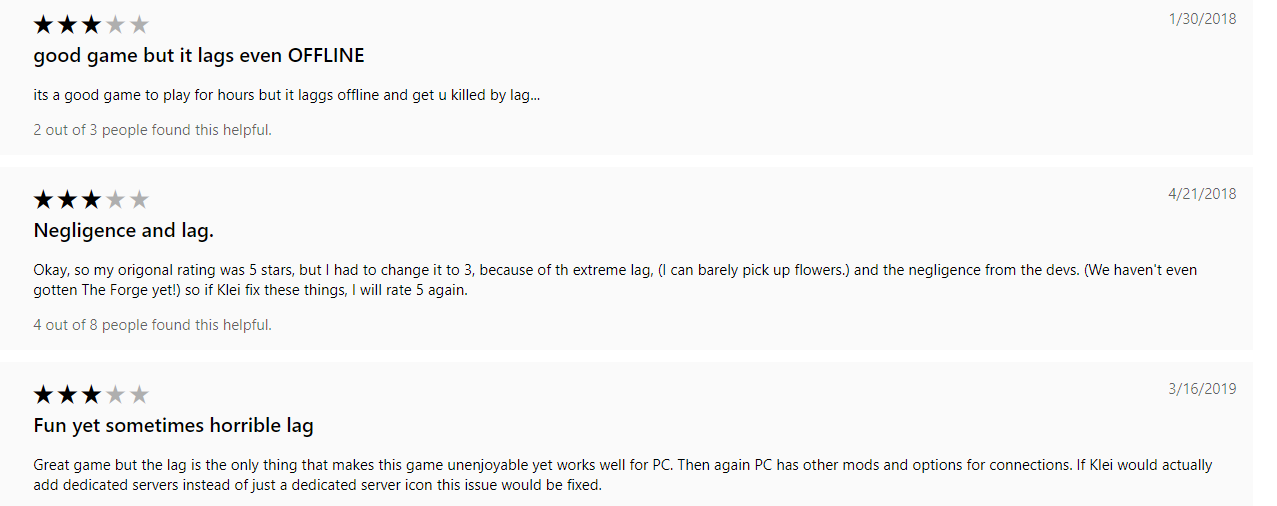Click the review text about lagging offline
This screenshot has height=506, width=1277.
pyautogui.click(x=287, y=96)
